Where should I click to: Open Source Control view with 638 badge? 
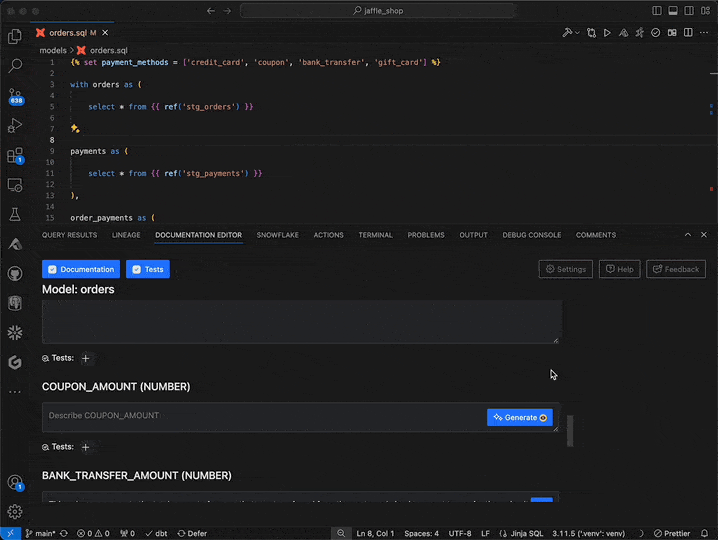pos(15,96)
